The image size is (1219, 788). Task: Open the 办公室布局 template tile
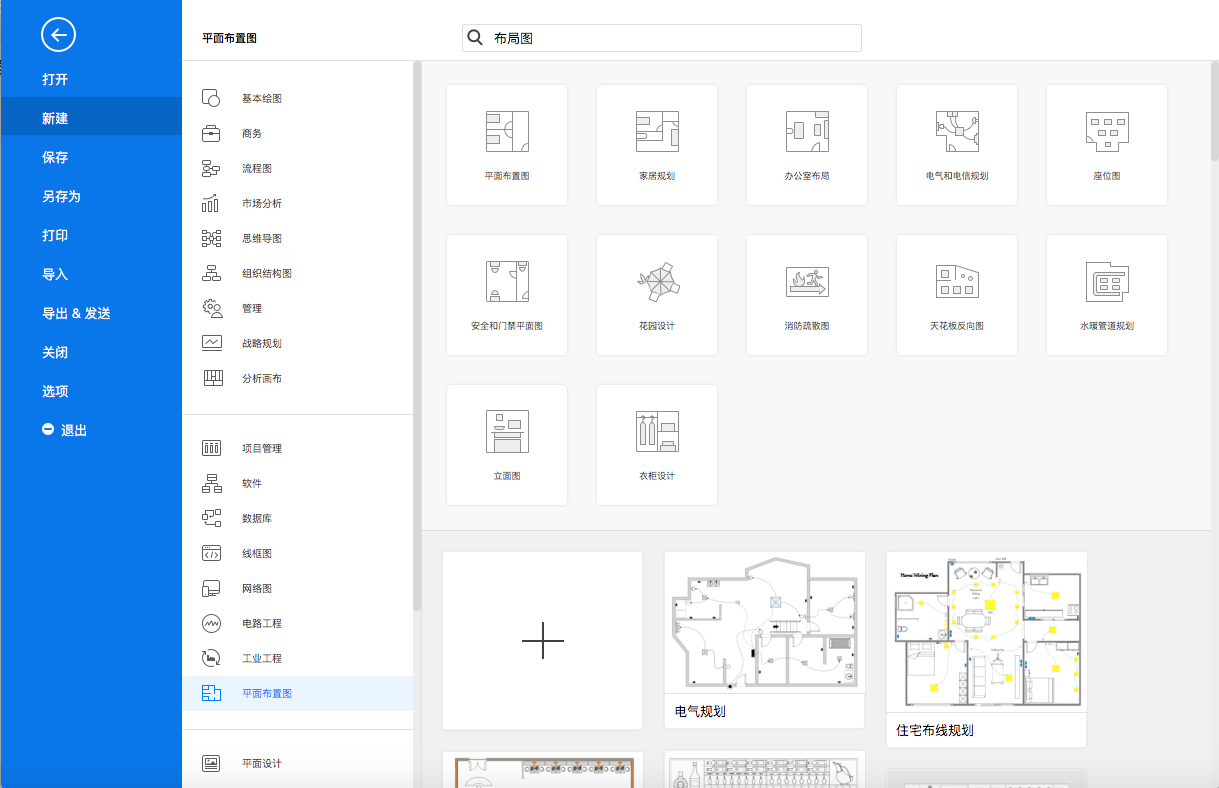(x=807, y=145)
